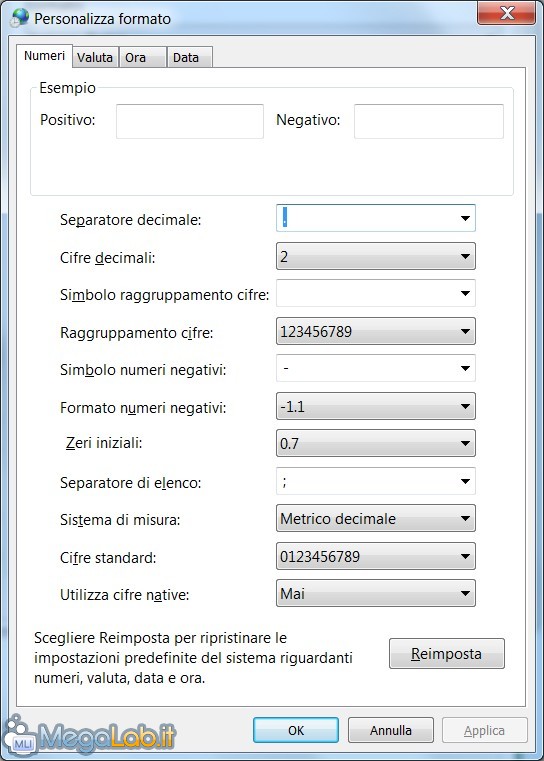Viewport: 544px width, 761px height.
Task: Open the Ora tab
Action: (x=142, y=57)
